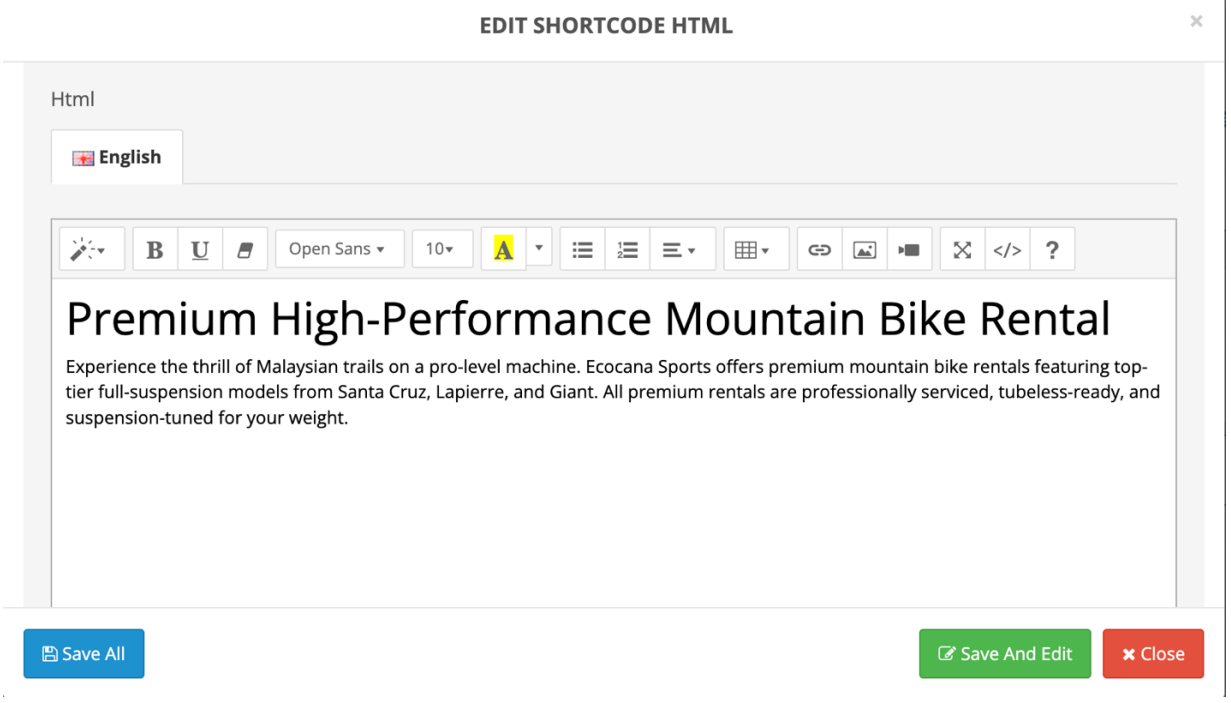1231x703 pixels.
Task: Open the table insert dropdown
Action: click(x=754, y=250)
